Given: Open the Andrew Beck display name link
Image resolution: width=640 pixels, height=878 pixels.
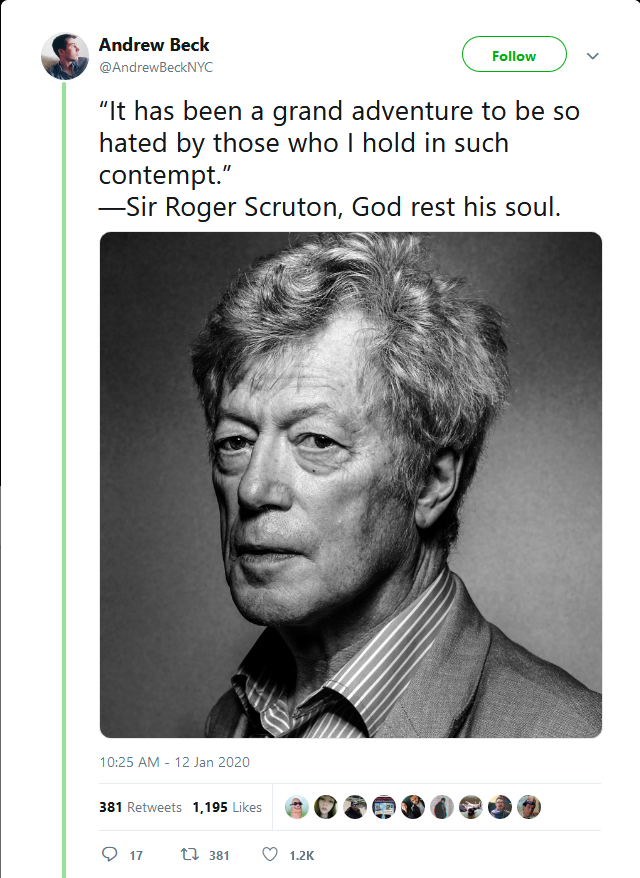Looking at the screenshot, I should pyautogui.click(x=154, y=45).
